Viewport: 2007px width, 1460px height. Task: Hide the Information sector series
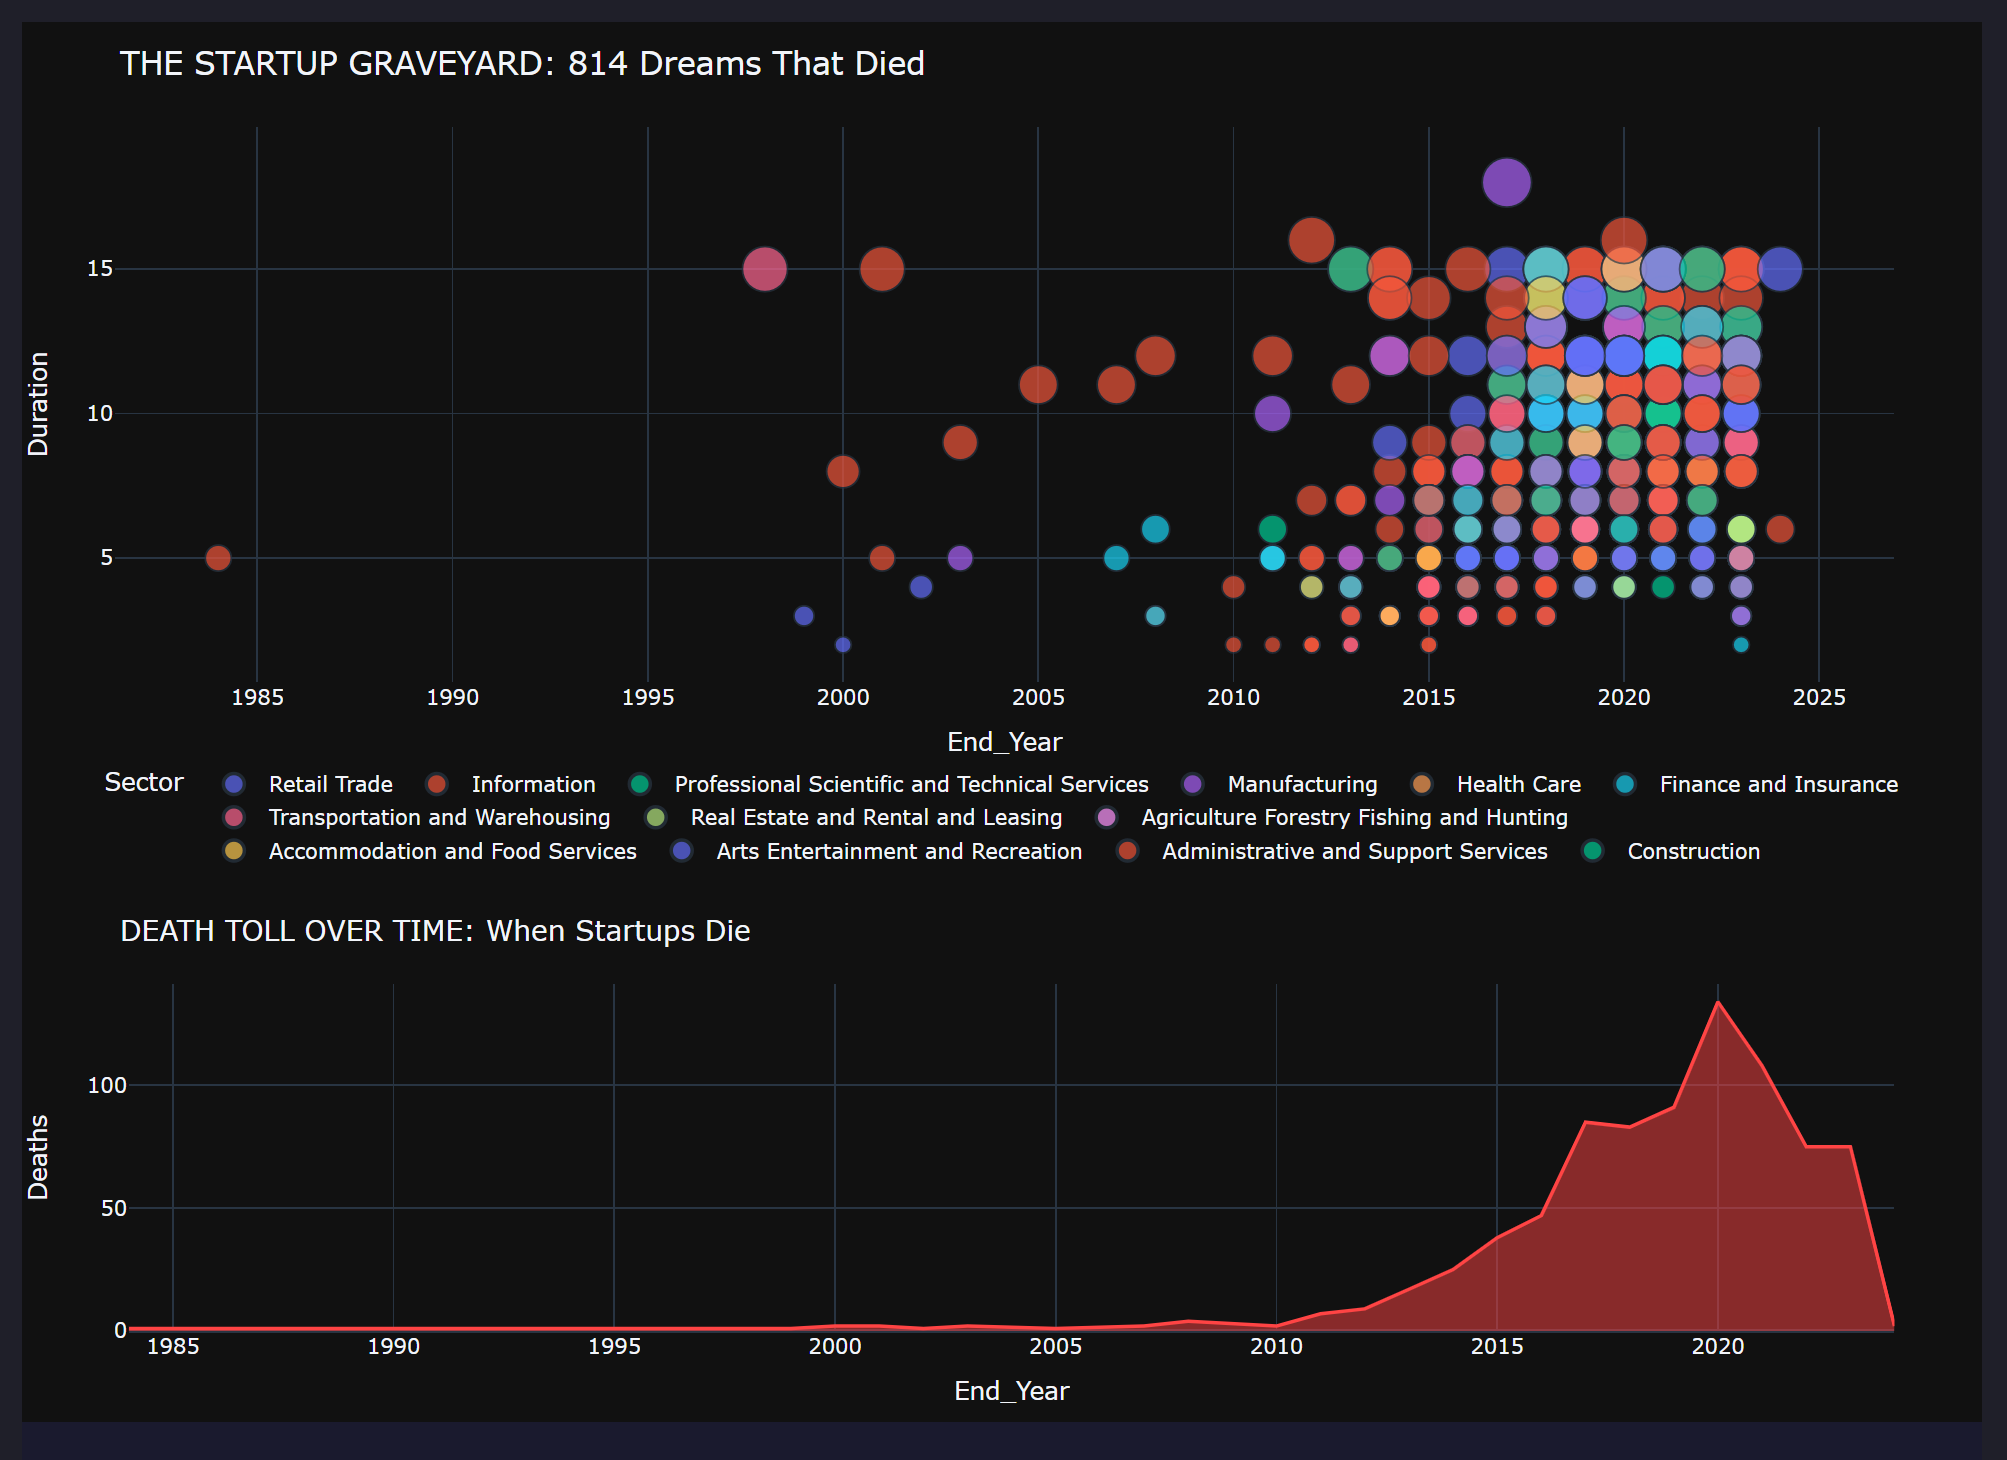[532, 785]
